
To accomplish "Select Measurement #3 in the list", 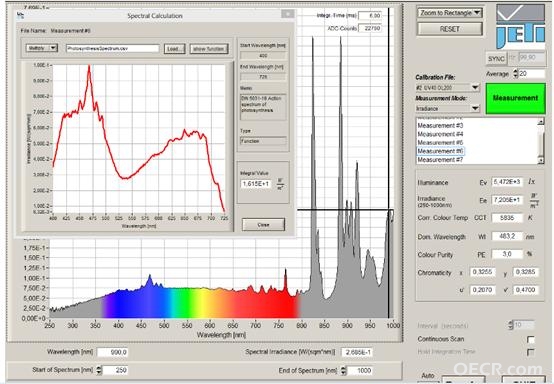I will 440,125.
